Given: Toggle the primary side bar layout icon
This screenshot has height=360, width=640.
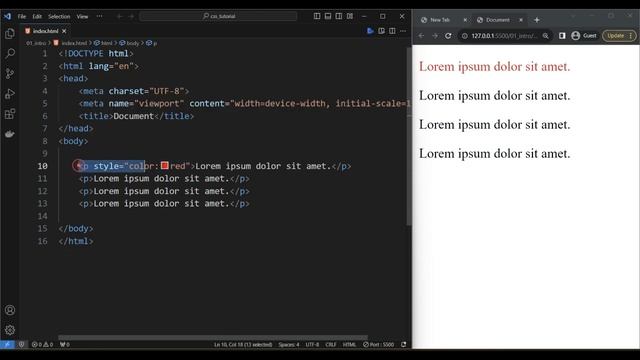Looking at the screenshot, I should [317, 16].
